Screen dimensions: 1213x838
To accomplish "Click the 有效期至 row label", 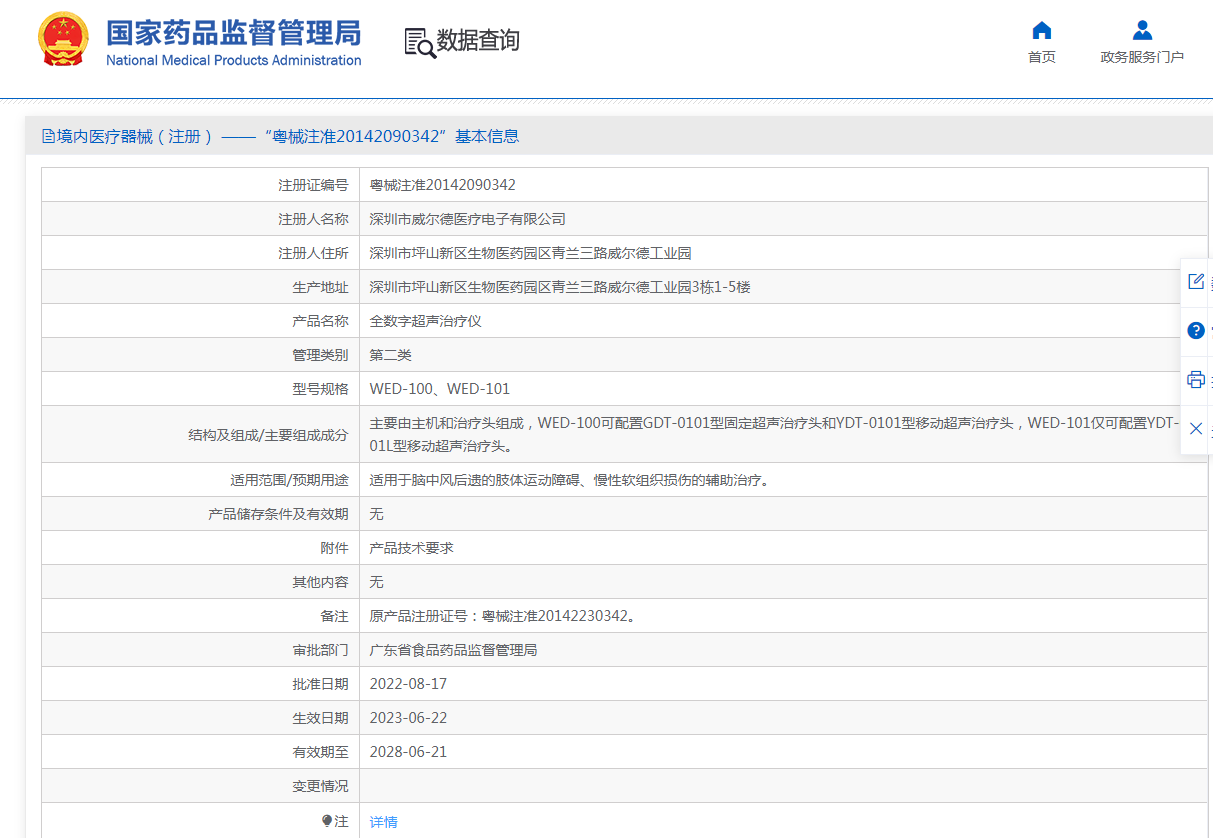I will [320, 752].
